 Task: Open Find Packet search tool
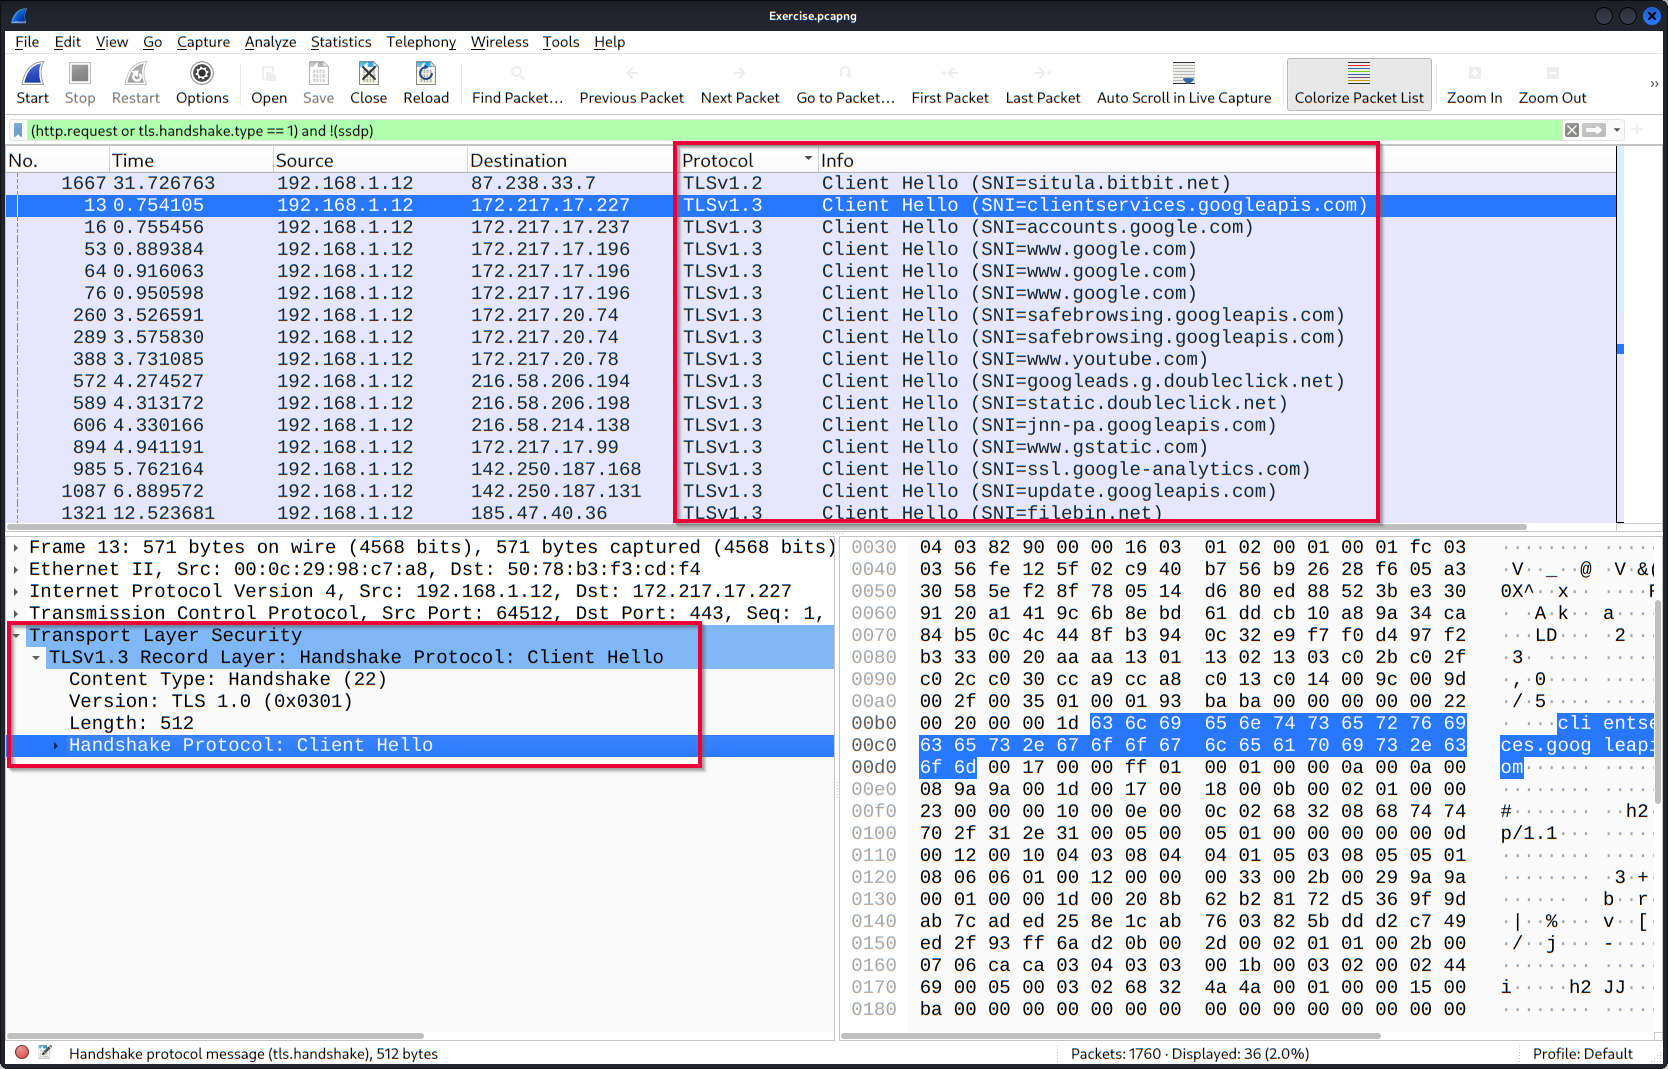coord(517,83)
